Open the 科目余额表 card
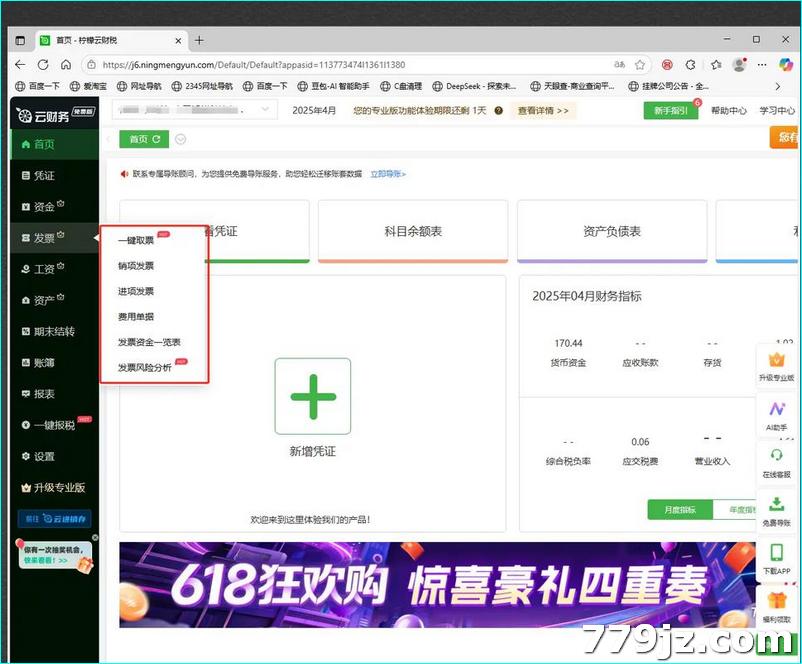802x664 pixels. [x=413, y=231]
